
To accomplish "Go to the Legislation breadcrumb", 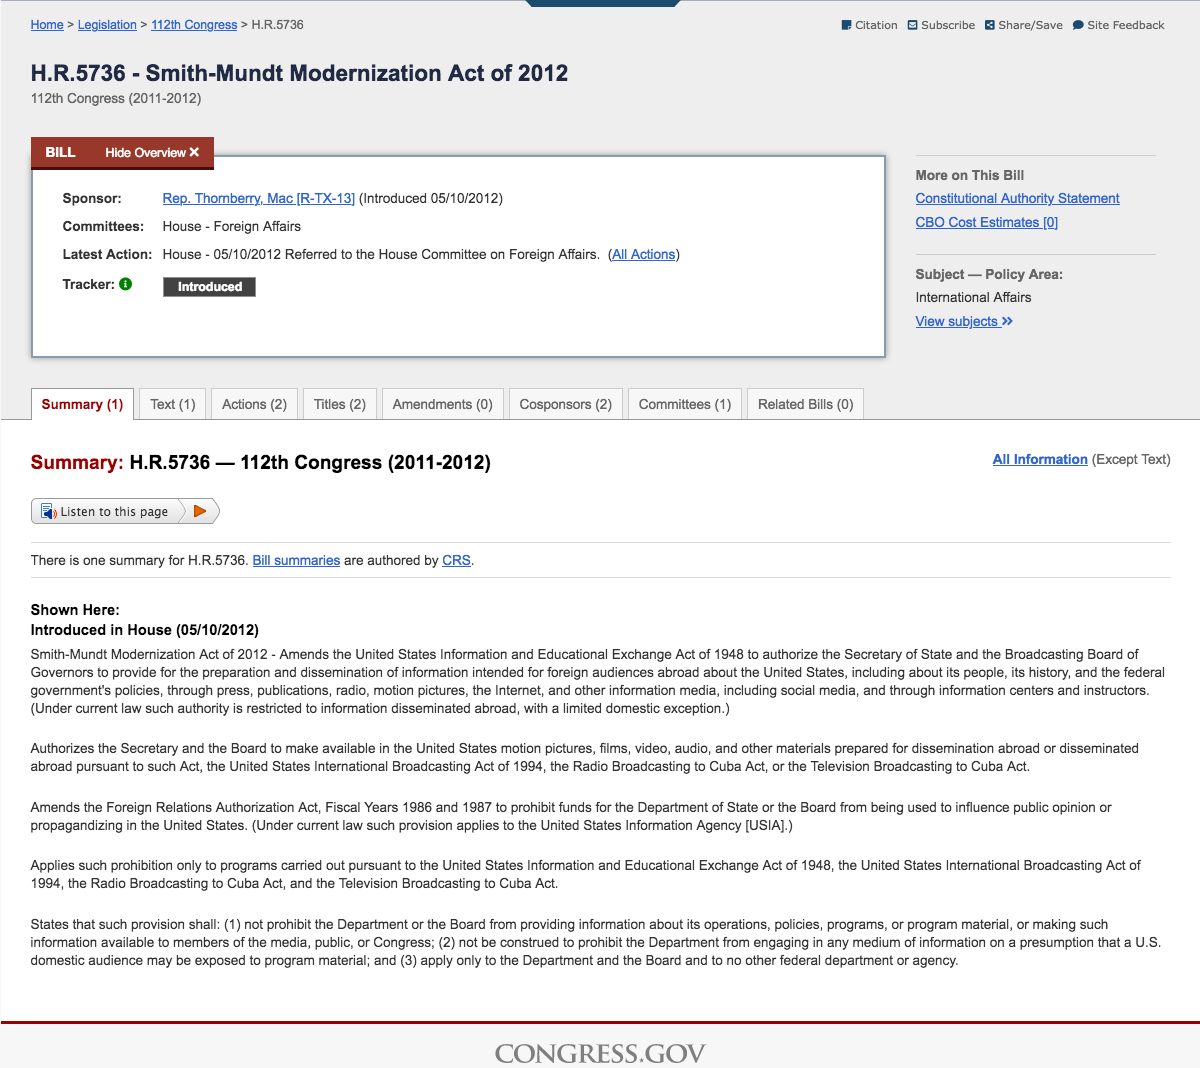I will pos(107,25).
